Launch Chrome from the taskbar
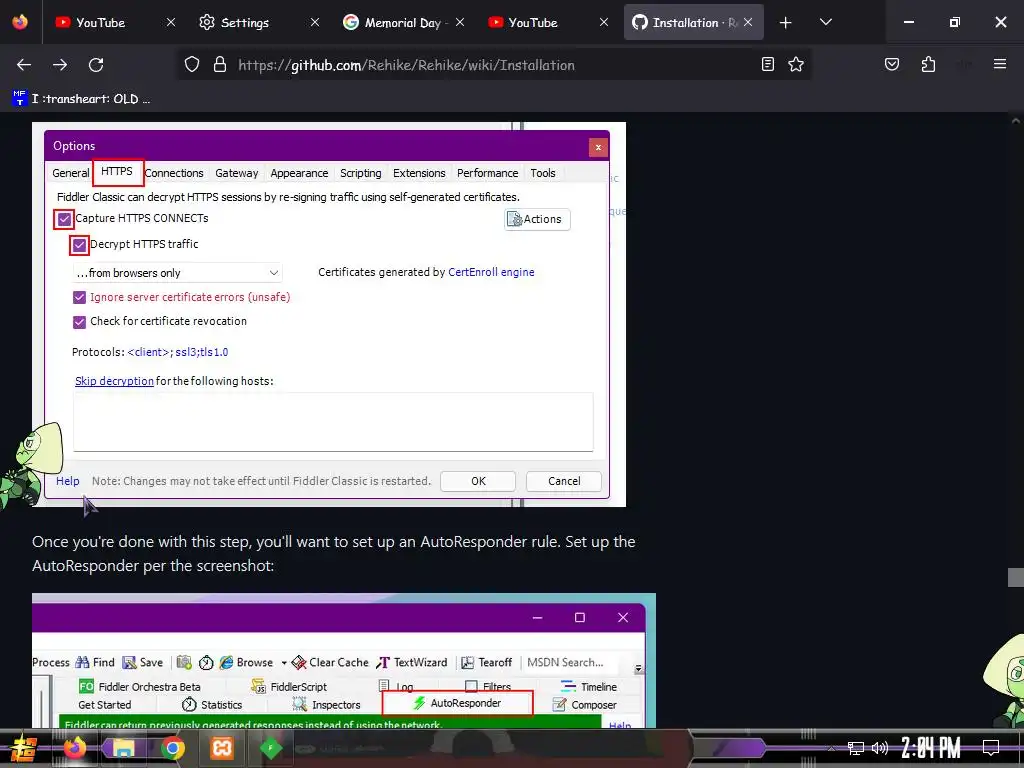Viewport: 1024px width, 768px height. pos(172,748)
